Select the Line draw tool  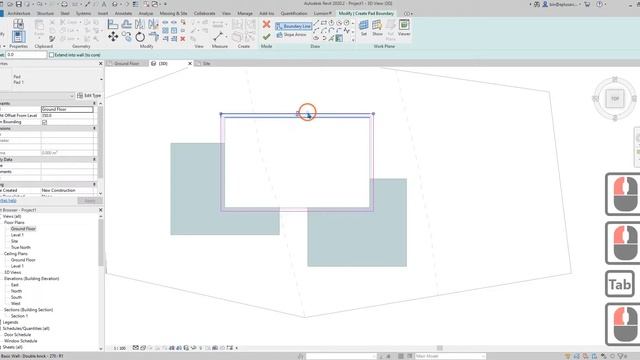tap(316, 23)
